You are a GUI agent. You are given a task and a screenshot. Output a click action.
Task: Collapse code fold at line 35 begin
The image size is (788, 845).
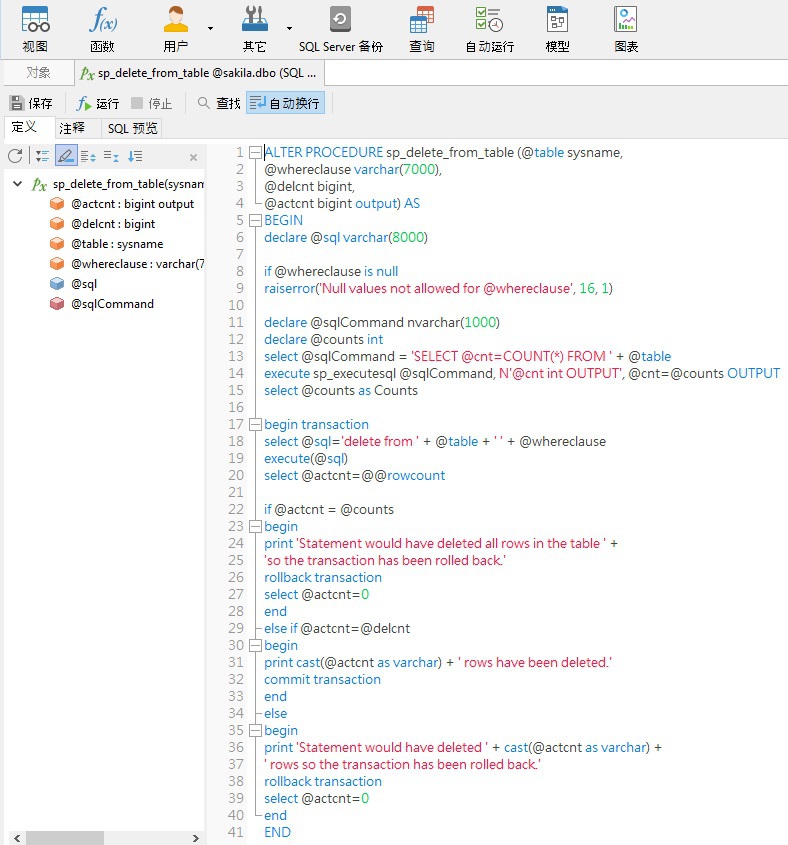coord(255,731)
